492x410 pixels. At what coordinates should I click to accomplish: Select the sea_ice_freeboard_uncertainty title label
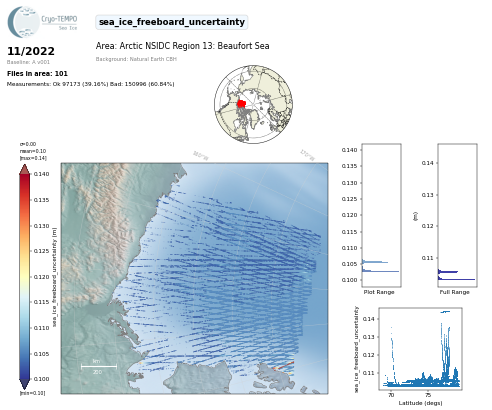[172, 22]
